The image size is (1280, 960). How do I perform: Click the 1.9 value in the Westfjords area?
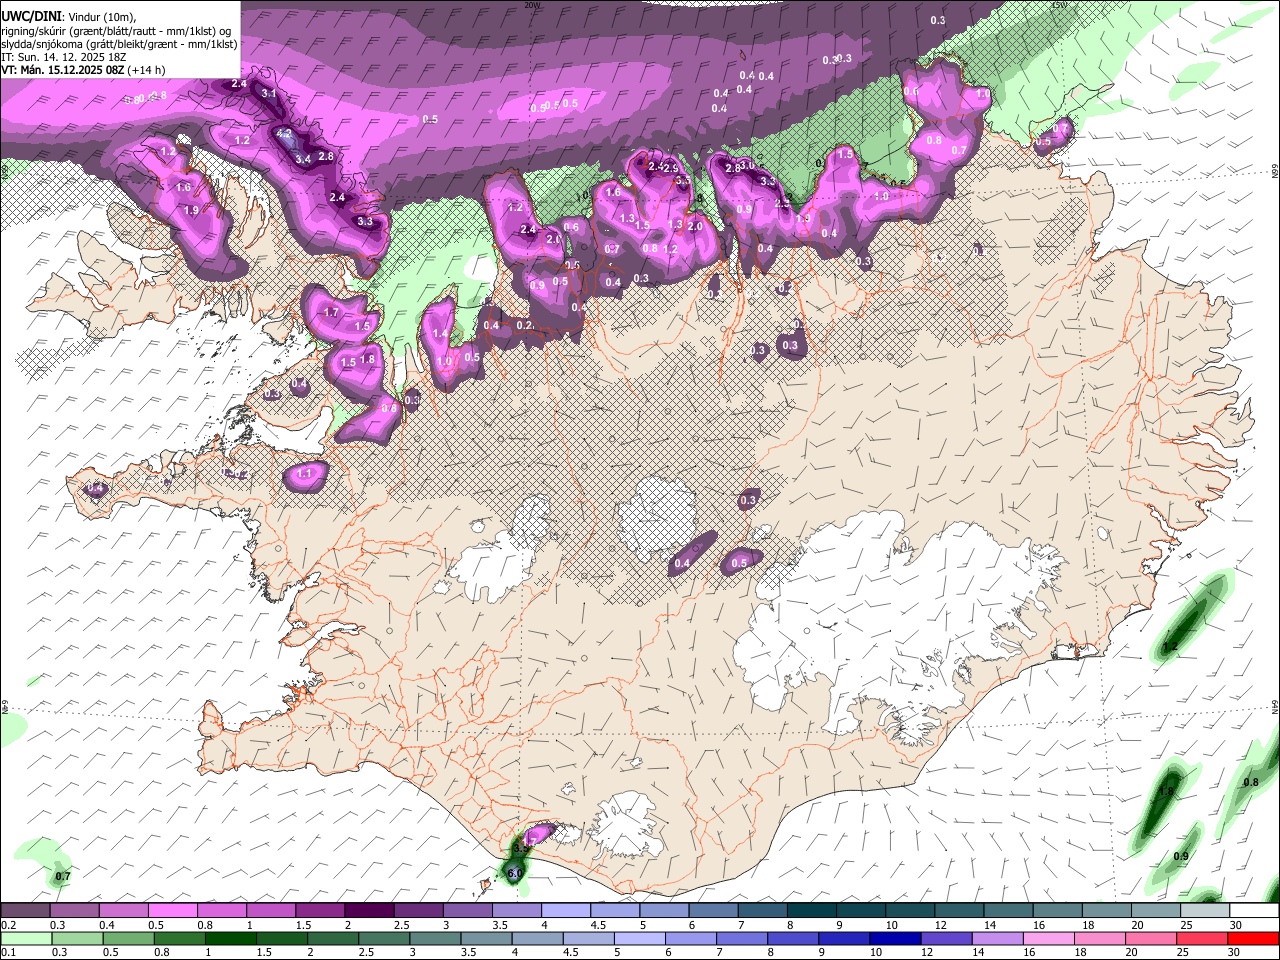coord(191,210)
